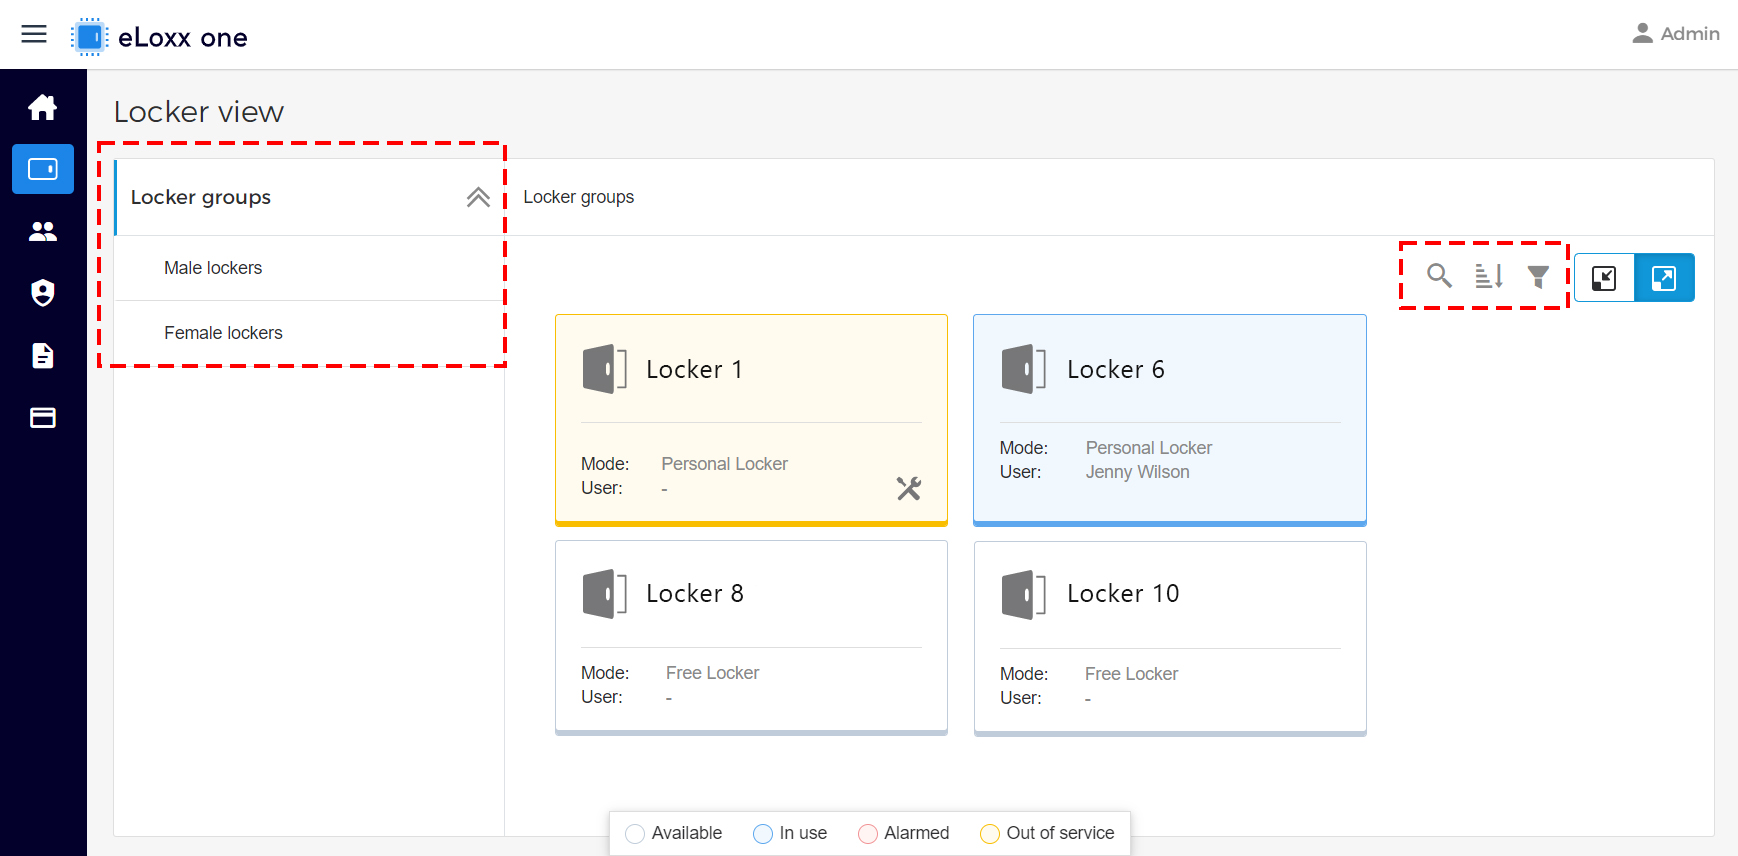Click the Locker 1 door icon
Screen dimensions: 1738x856
[605, 369]
